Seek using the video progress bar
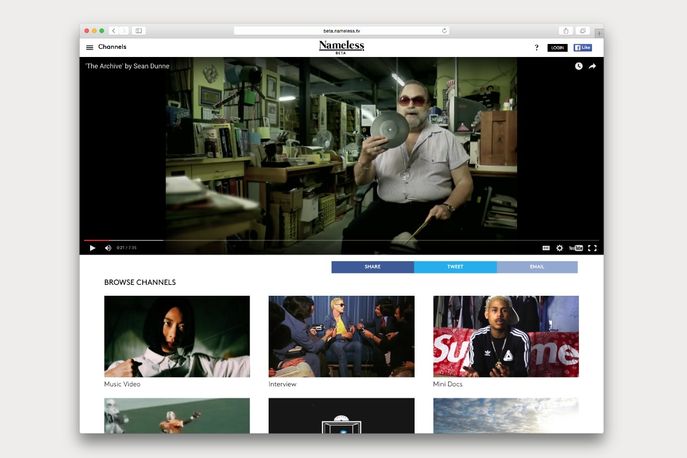The height and width of the screenshot is (458, 687). (x=340, y=240)
